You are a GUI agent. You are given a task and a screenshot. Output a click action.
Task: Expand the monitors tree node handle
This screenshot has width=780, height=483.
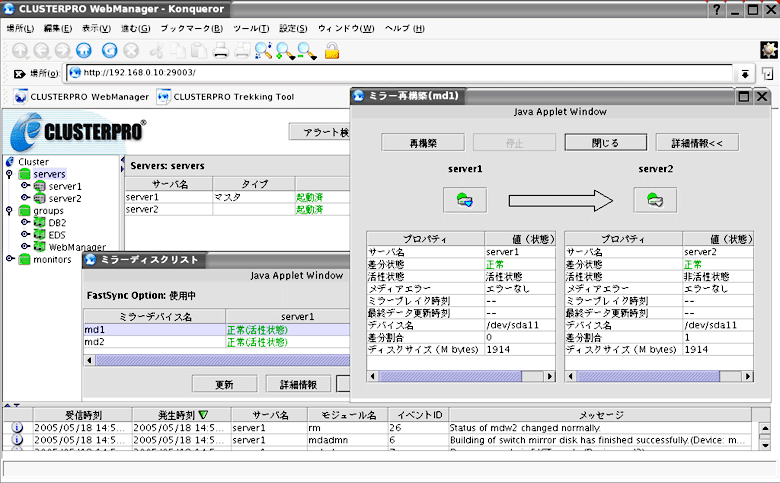click(x=10, y=259)
